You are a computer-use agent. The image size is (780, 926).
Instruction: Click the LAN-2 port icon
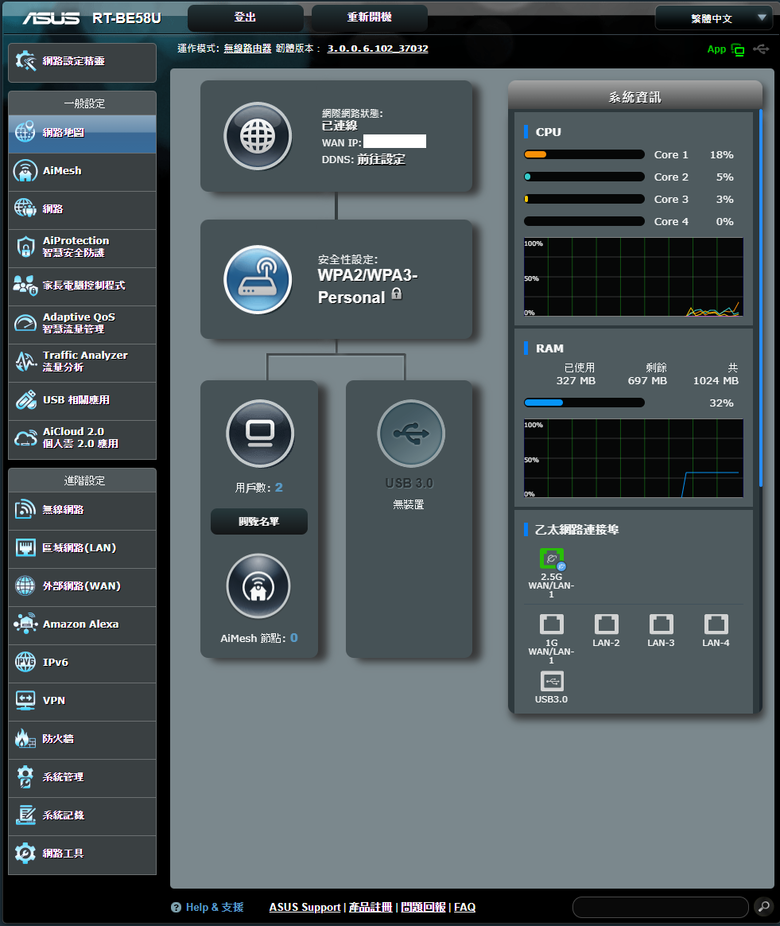(606, 624)
